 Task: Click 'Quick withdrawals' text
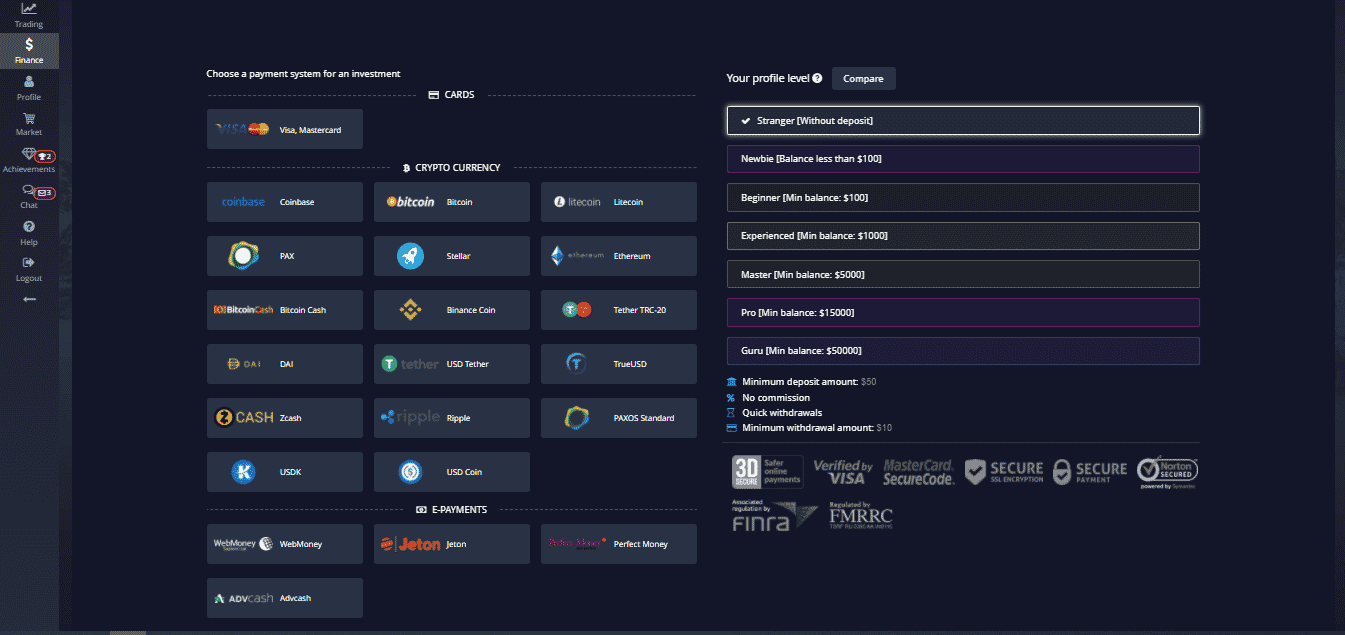(x=782, y=413)
